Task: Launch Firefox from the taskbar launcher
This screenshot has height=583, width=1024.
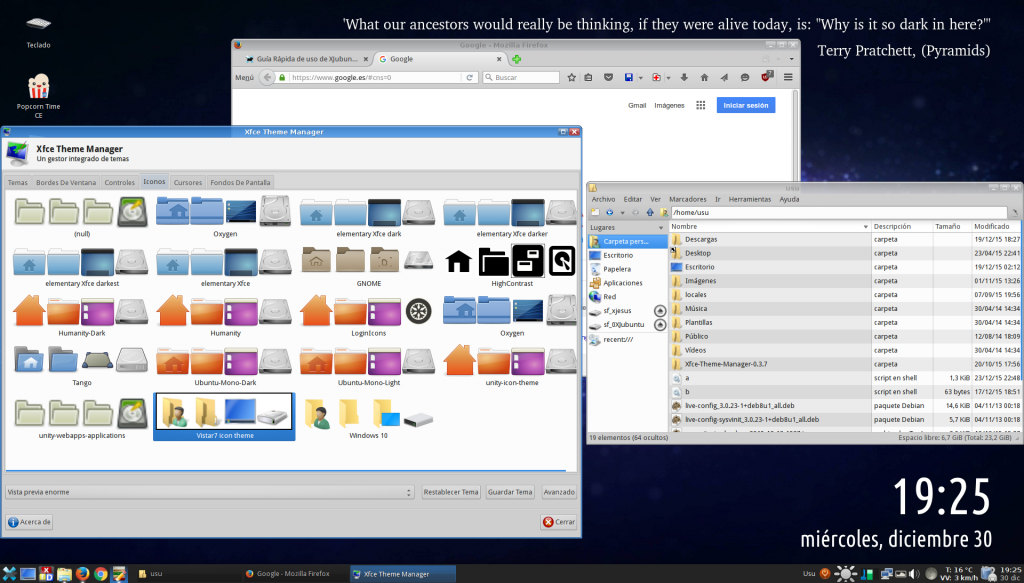Action: (82, 574)
